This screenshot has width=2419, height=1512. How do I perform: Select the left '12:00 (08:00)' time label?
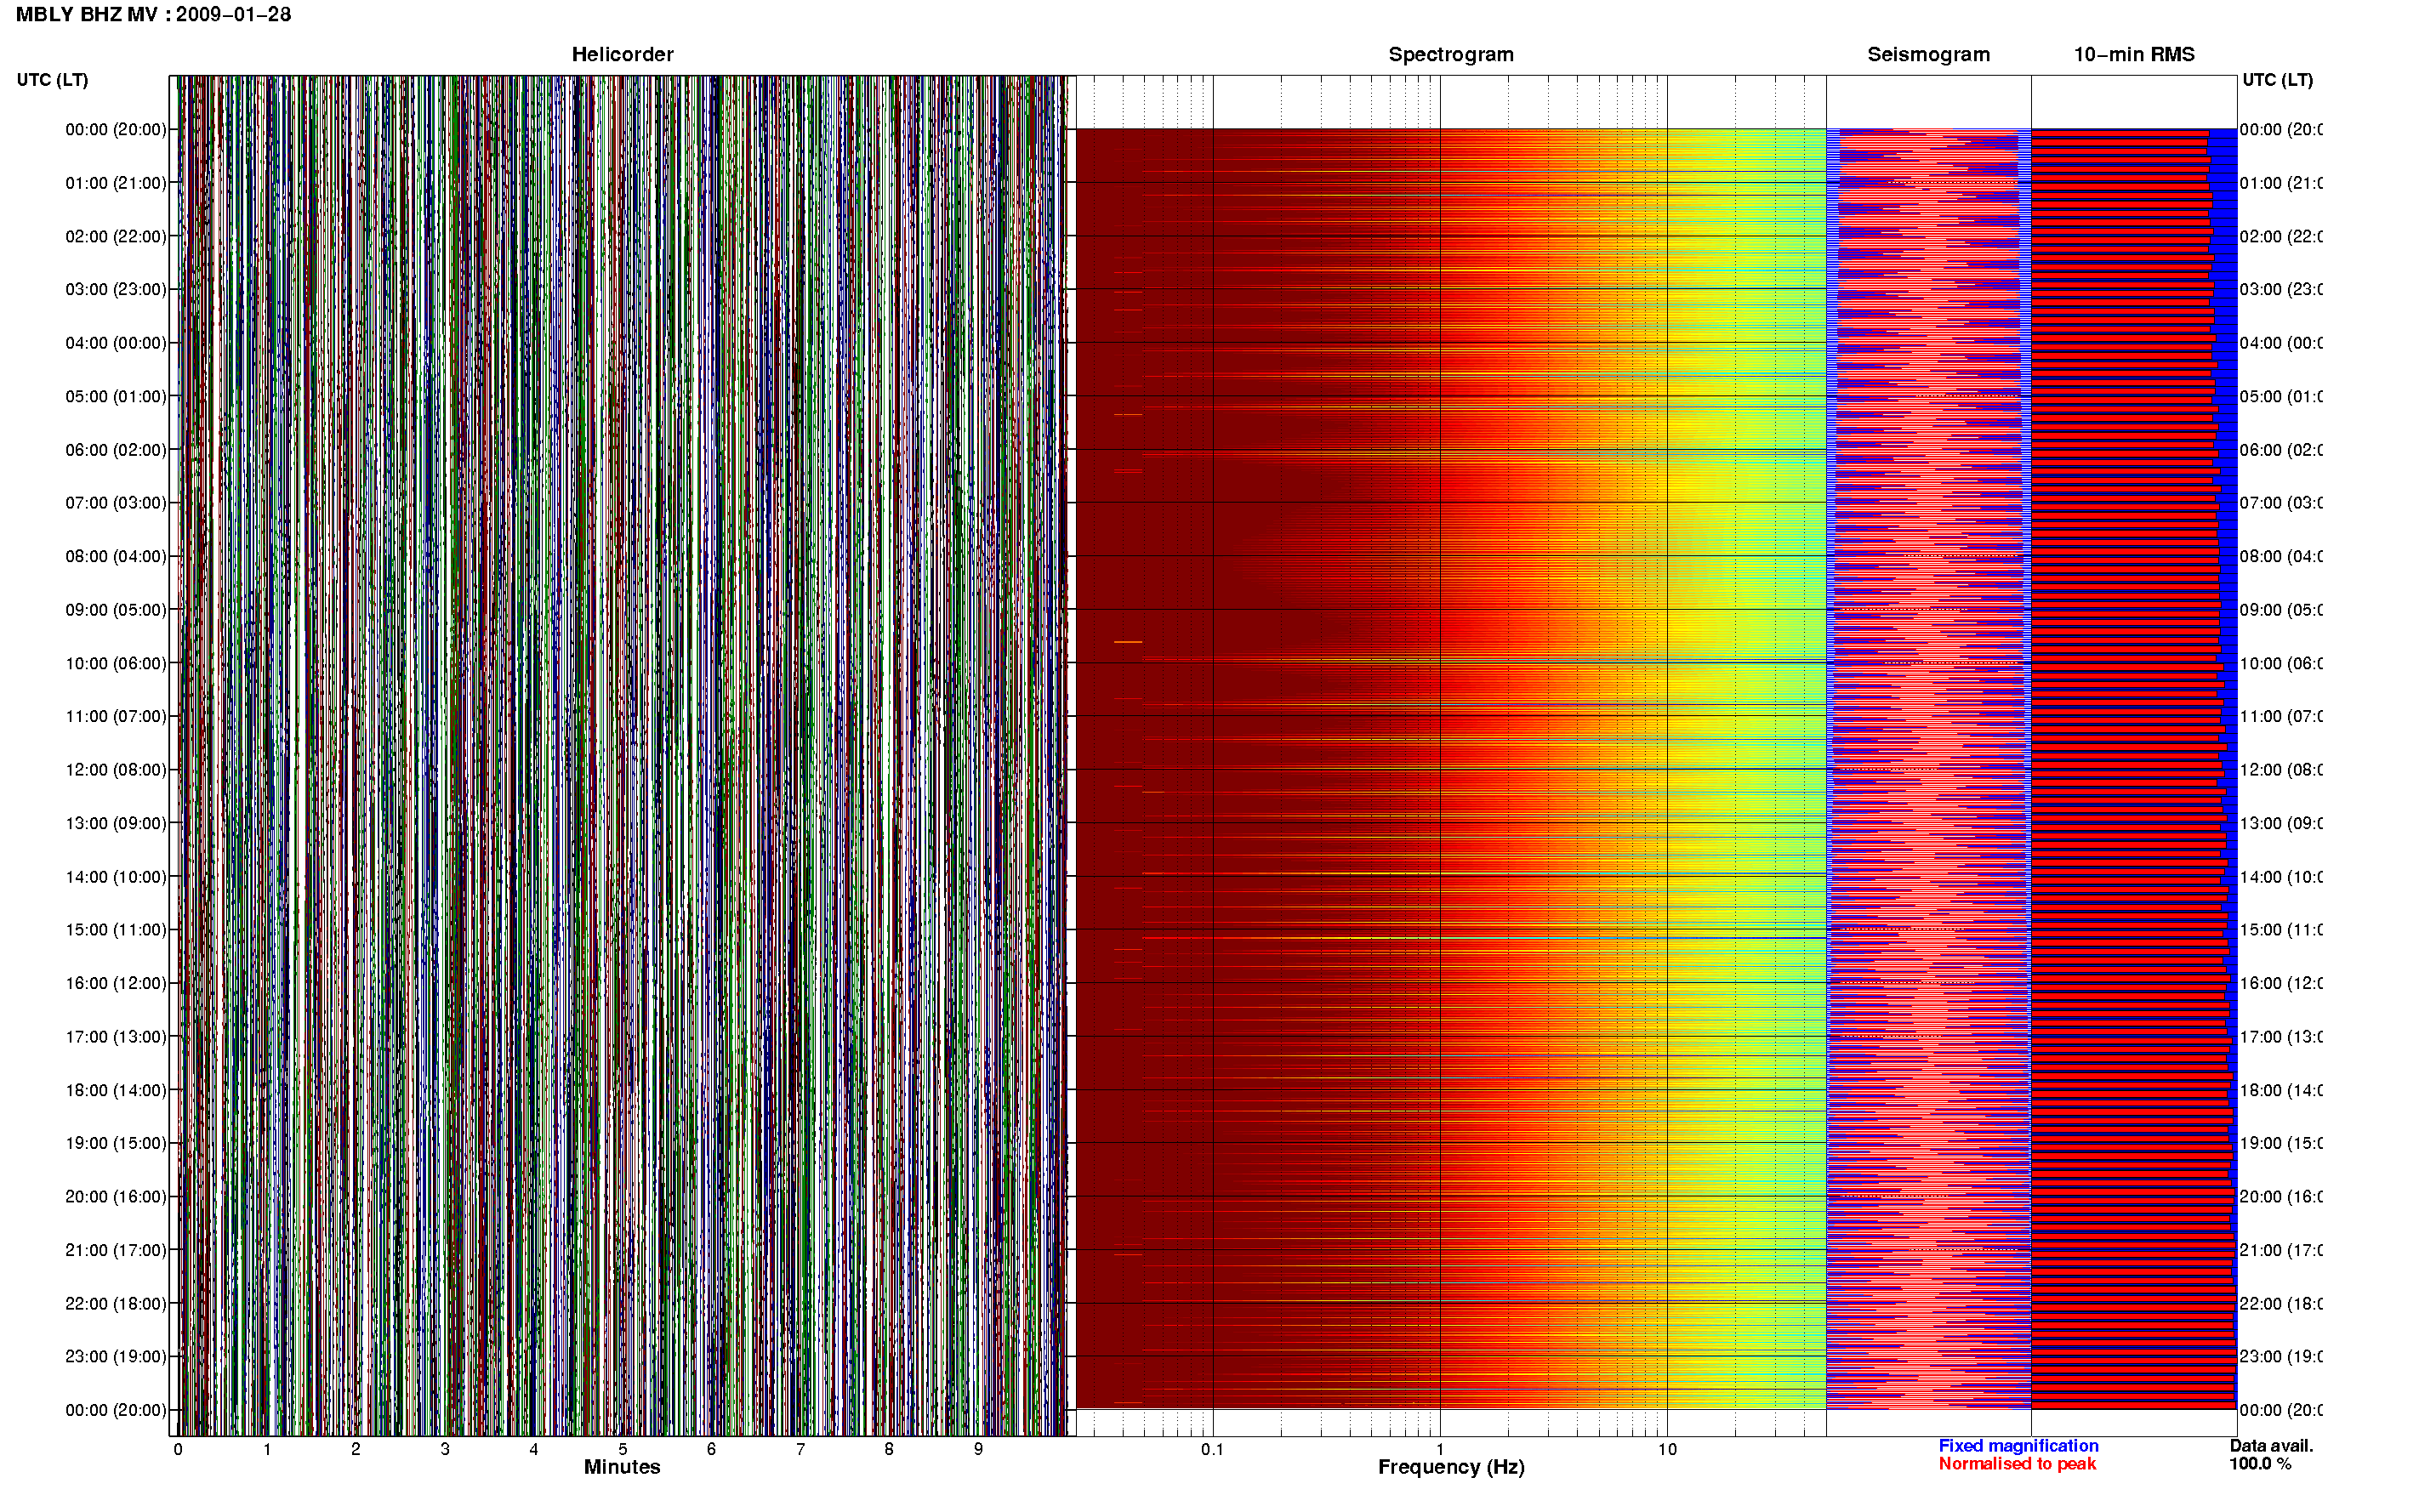(x=116, y=770)
